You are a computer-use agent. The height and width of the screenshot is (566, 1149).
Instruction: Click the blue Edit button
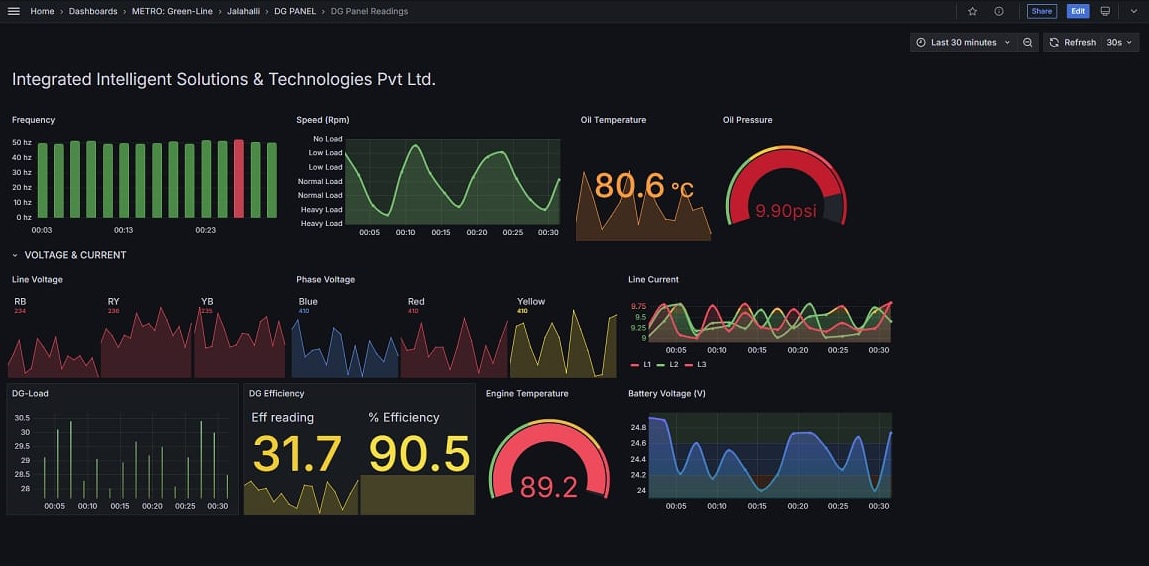pos(1077,11)
